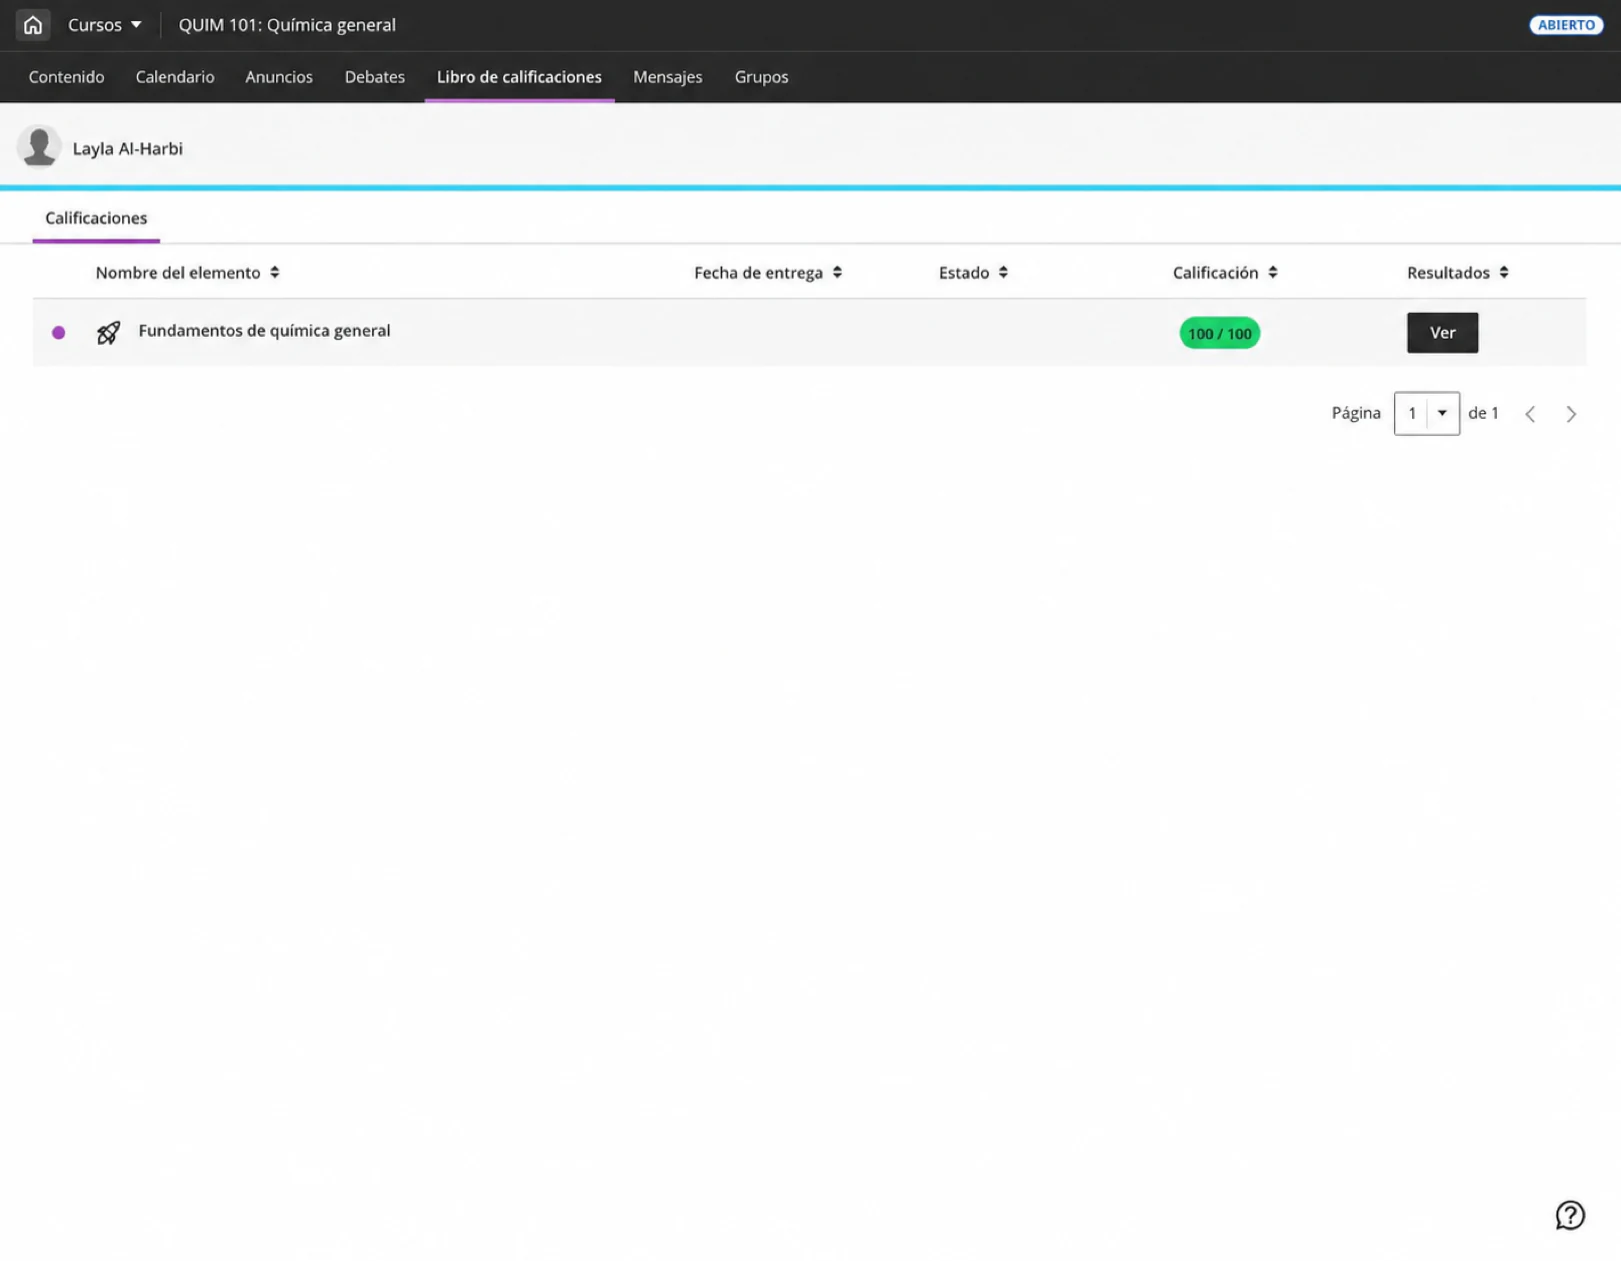The height and width of the screenshot is (1261, 1621).
Task: Open the Mensajes tab
Action: pyautogui.click(x=668, y=77)
